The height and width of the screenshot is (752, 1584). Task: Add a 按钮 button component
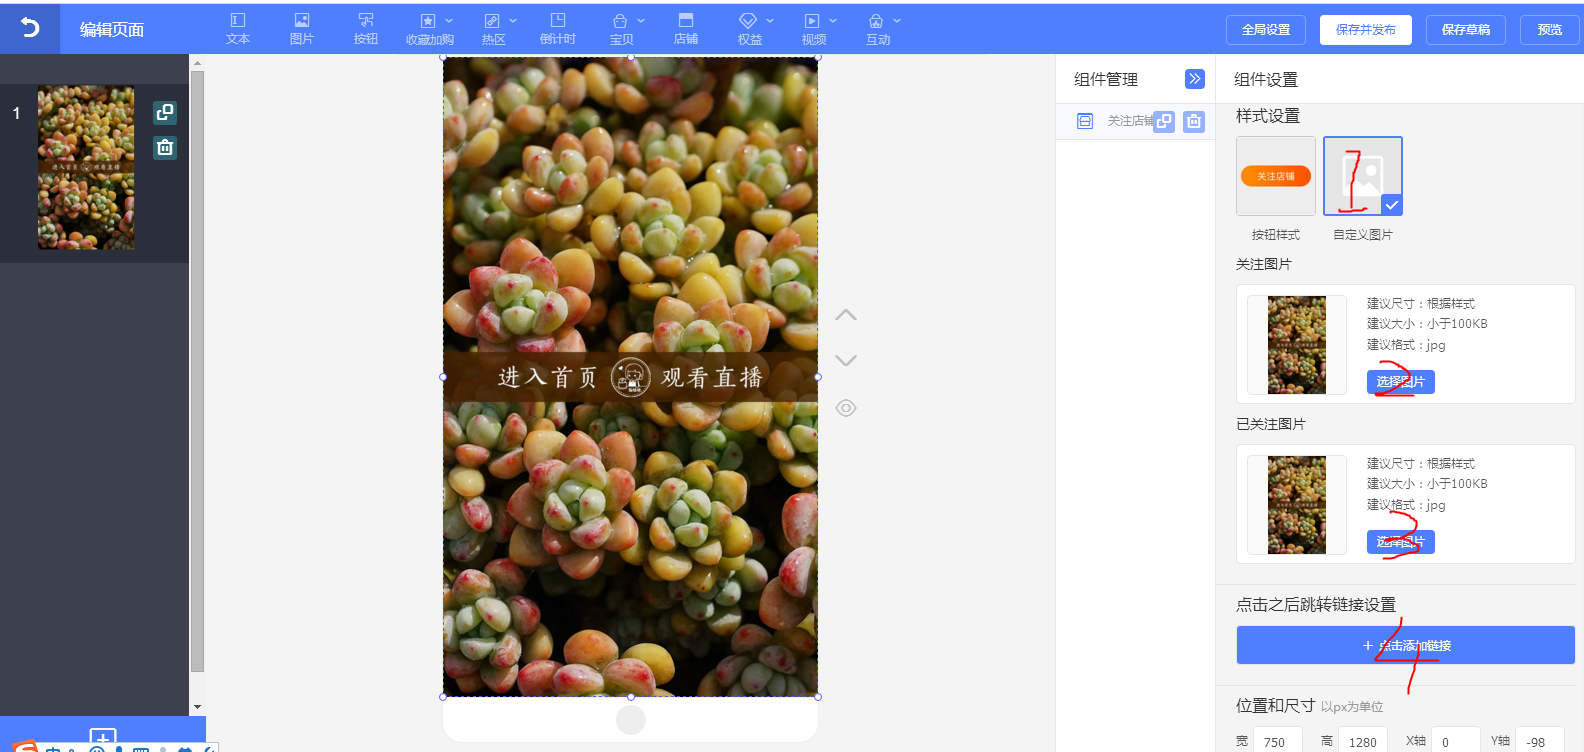pos(366,29)
